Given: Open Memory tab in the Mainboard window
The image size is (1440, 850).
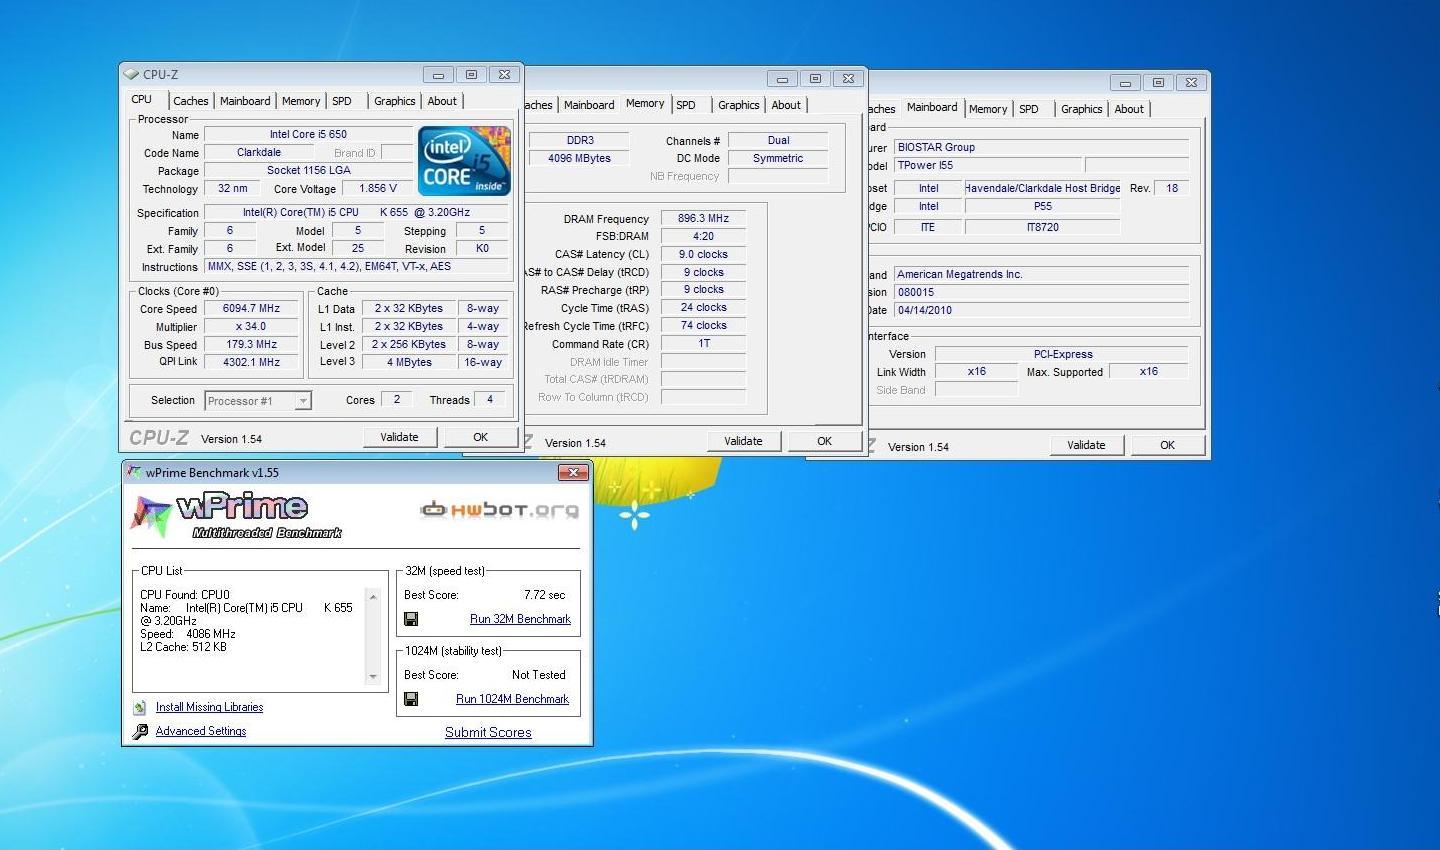Looking at the screenshot, I should 988,109.
